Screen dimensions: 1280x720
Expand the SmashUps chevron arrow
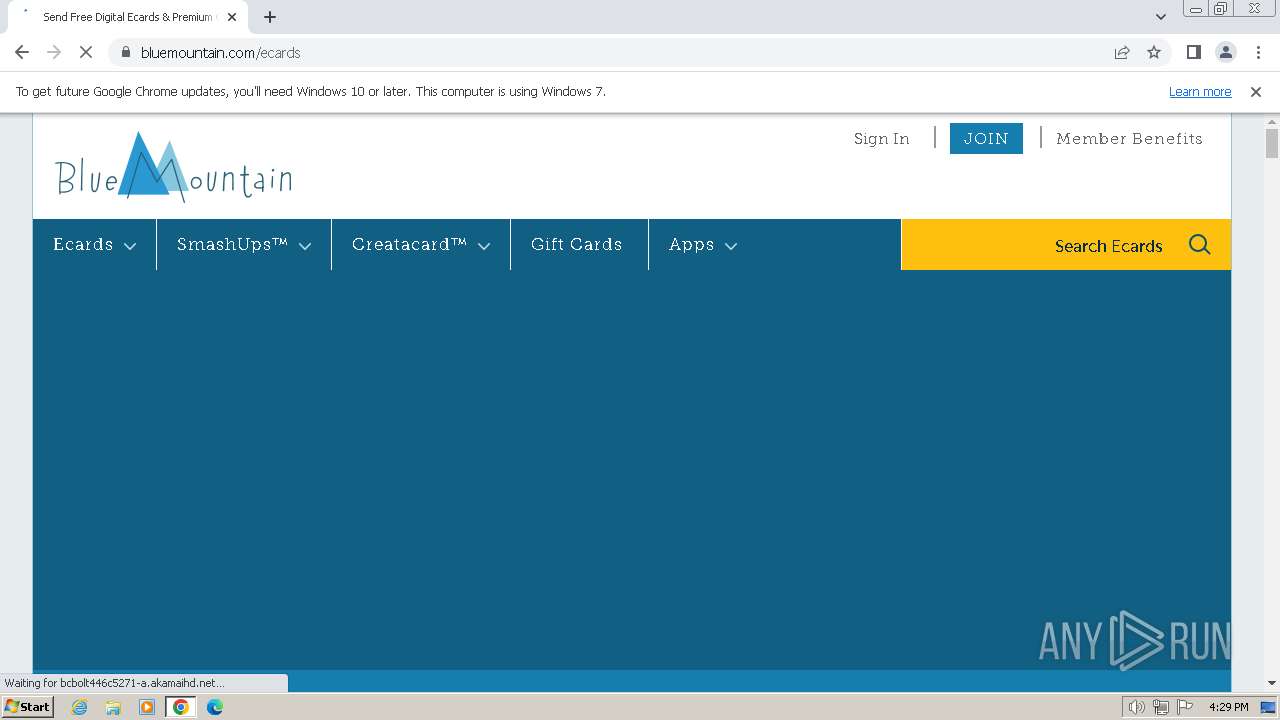pos(305,246)
